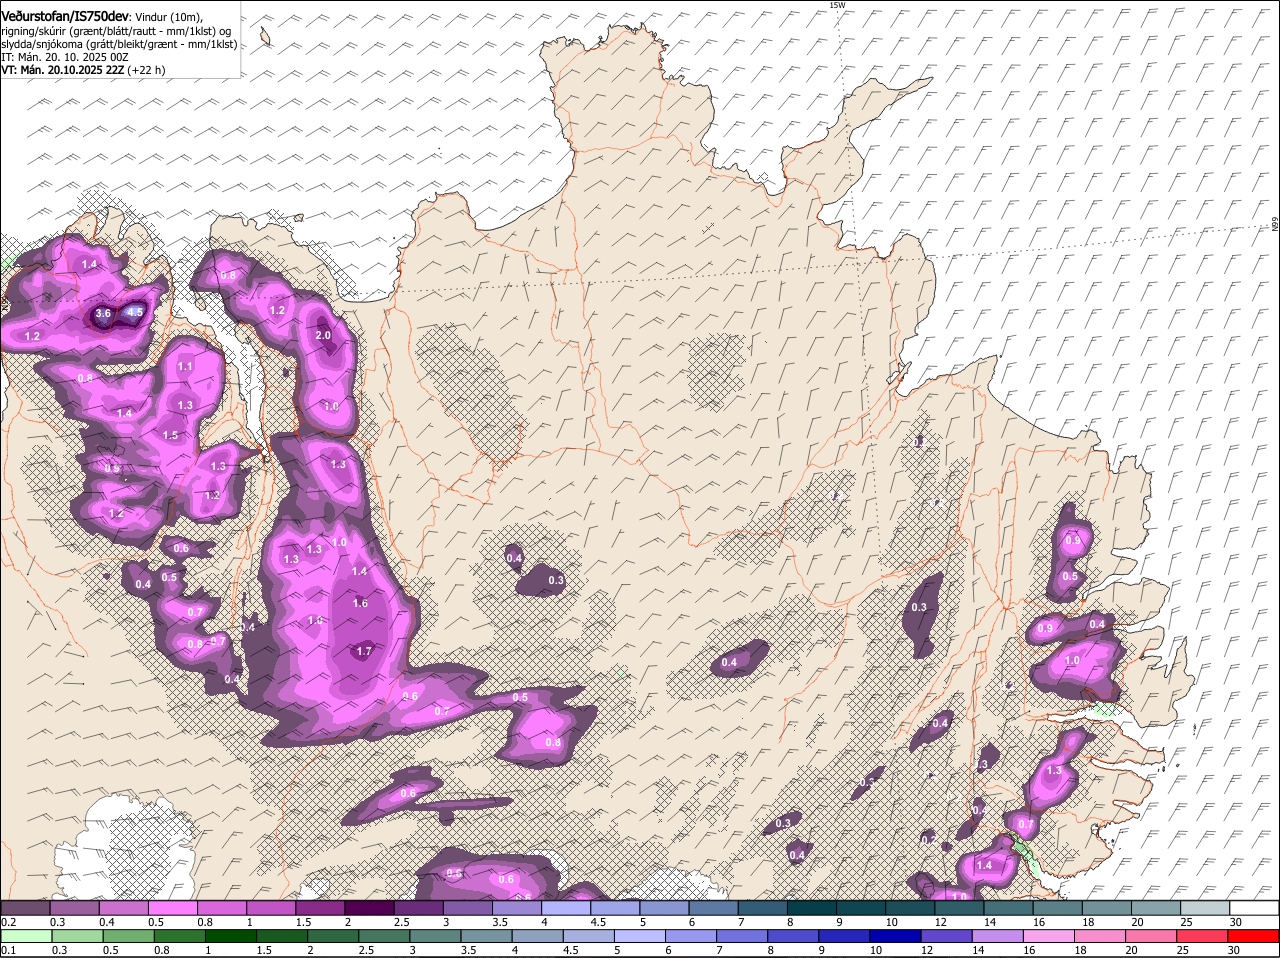Image resolution: width=1280 pixels, height=958 pixels.
Task: Click the 1.1 precipitation label on the map
Action: coord(185,367)
